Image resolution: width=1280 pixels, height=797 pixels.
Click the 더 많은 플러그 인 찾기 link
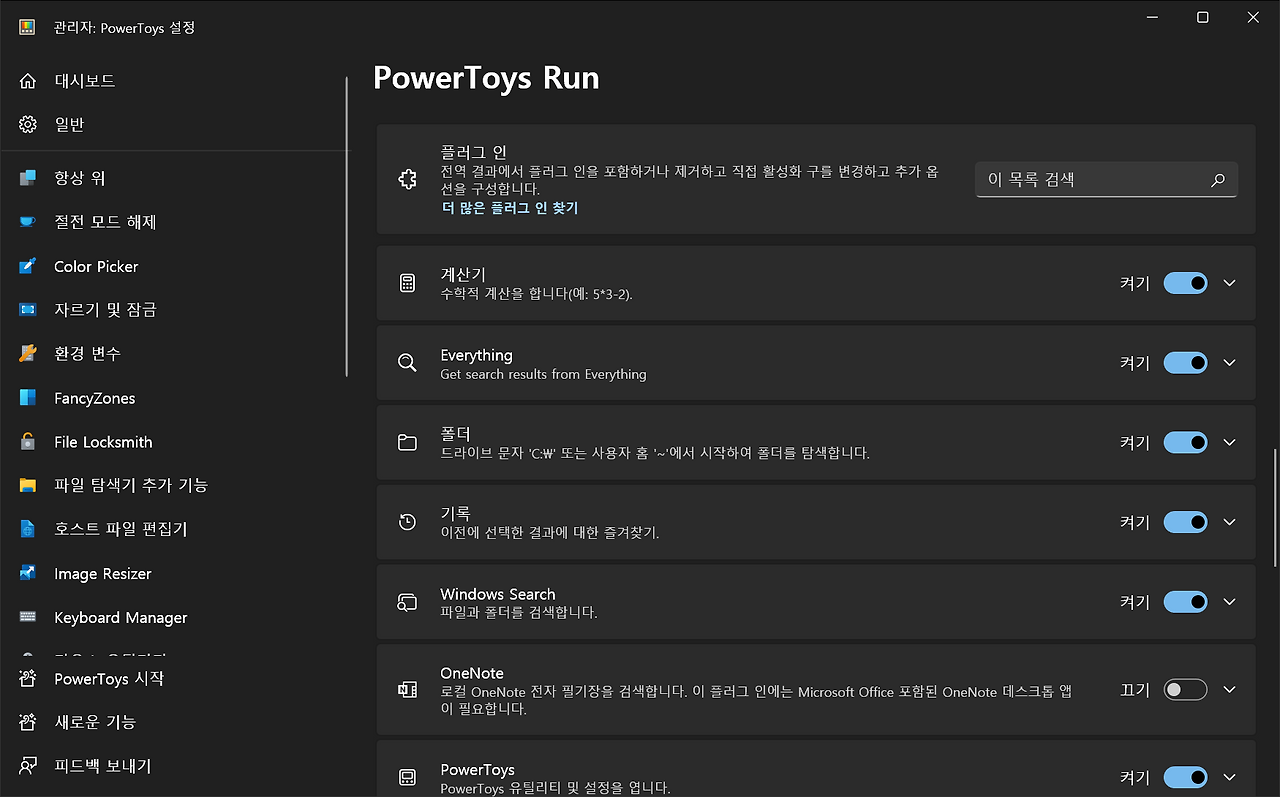[510, 207]
